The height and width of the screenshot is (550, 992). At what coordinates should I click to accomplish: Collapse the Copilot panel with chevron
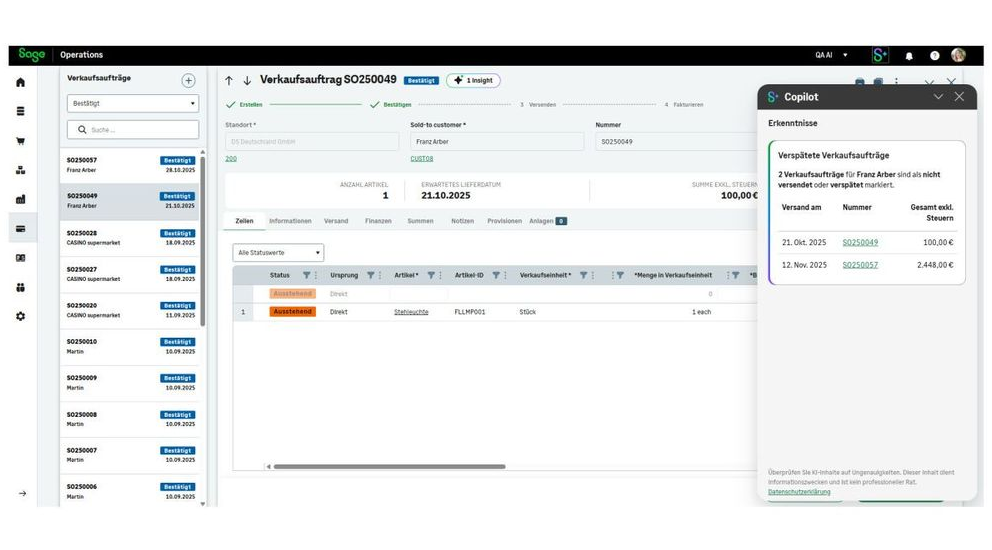[938, 97]
